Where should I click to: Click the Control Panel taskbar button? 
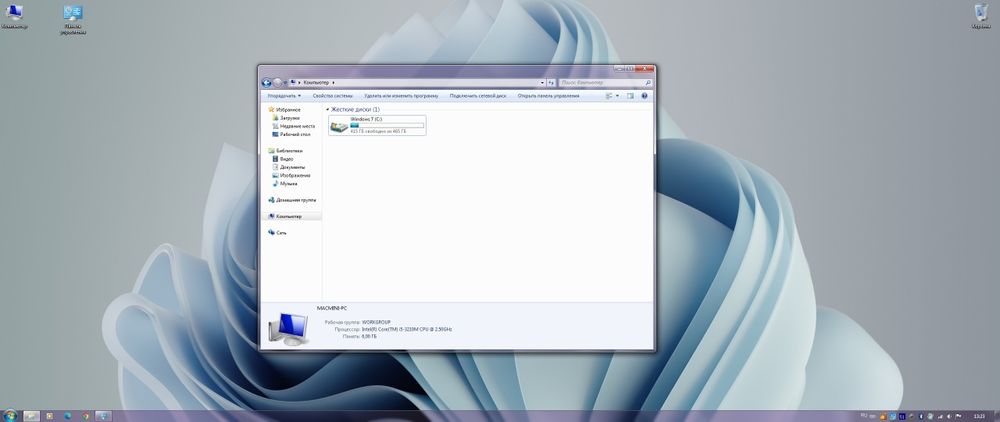point(103,416)
